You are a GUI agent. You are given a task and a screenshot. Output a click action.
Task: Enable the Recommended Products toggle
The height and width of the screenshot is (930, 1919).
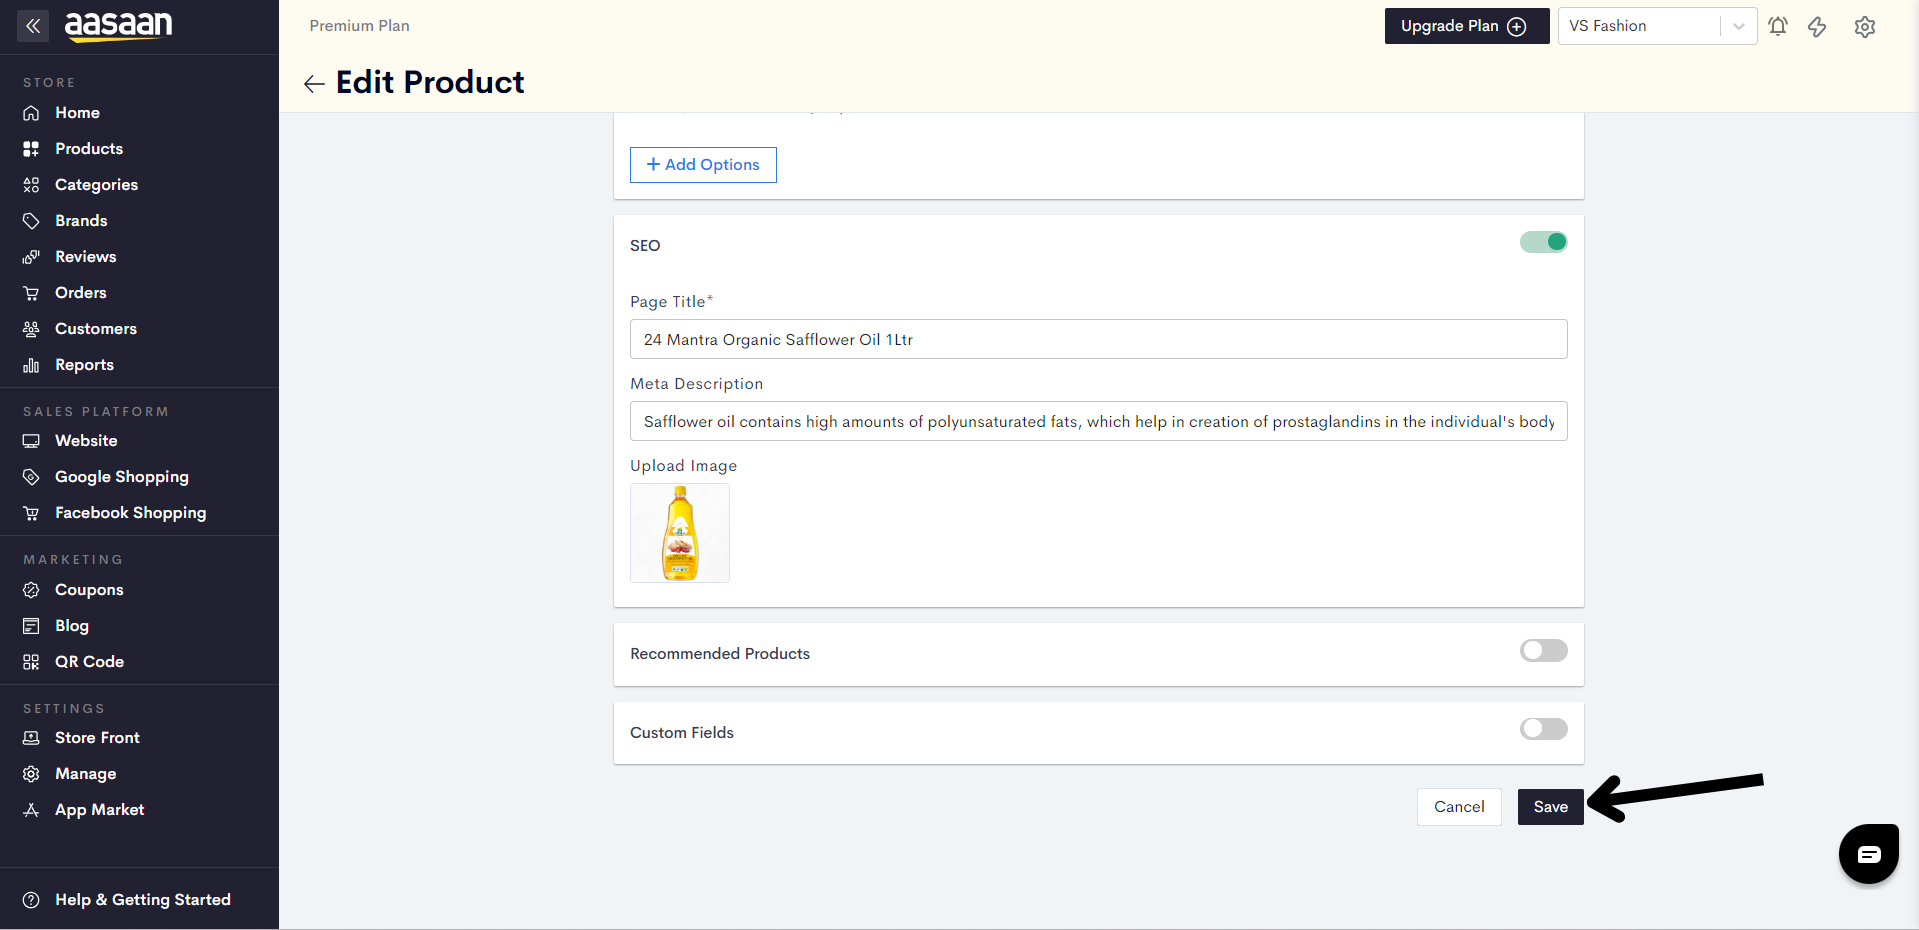1544,651
